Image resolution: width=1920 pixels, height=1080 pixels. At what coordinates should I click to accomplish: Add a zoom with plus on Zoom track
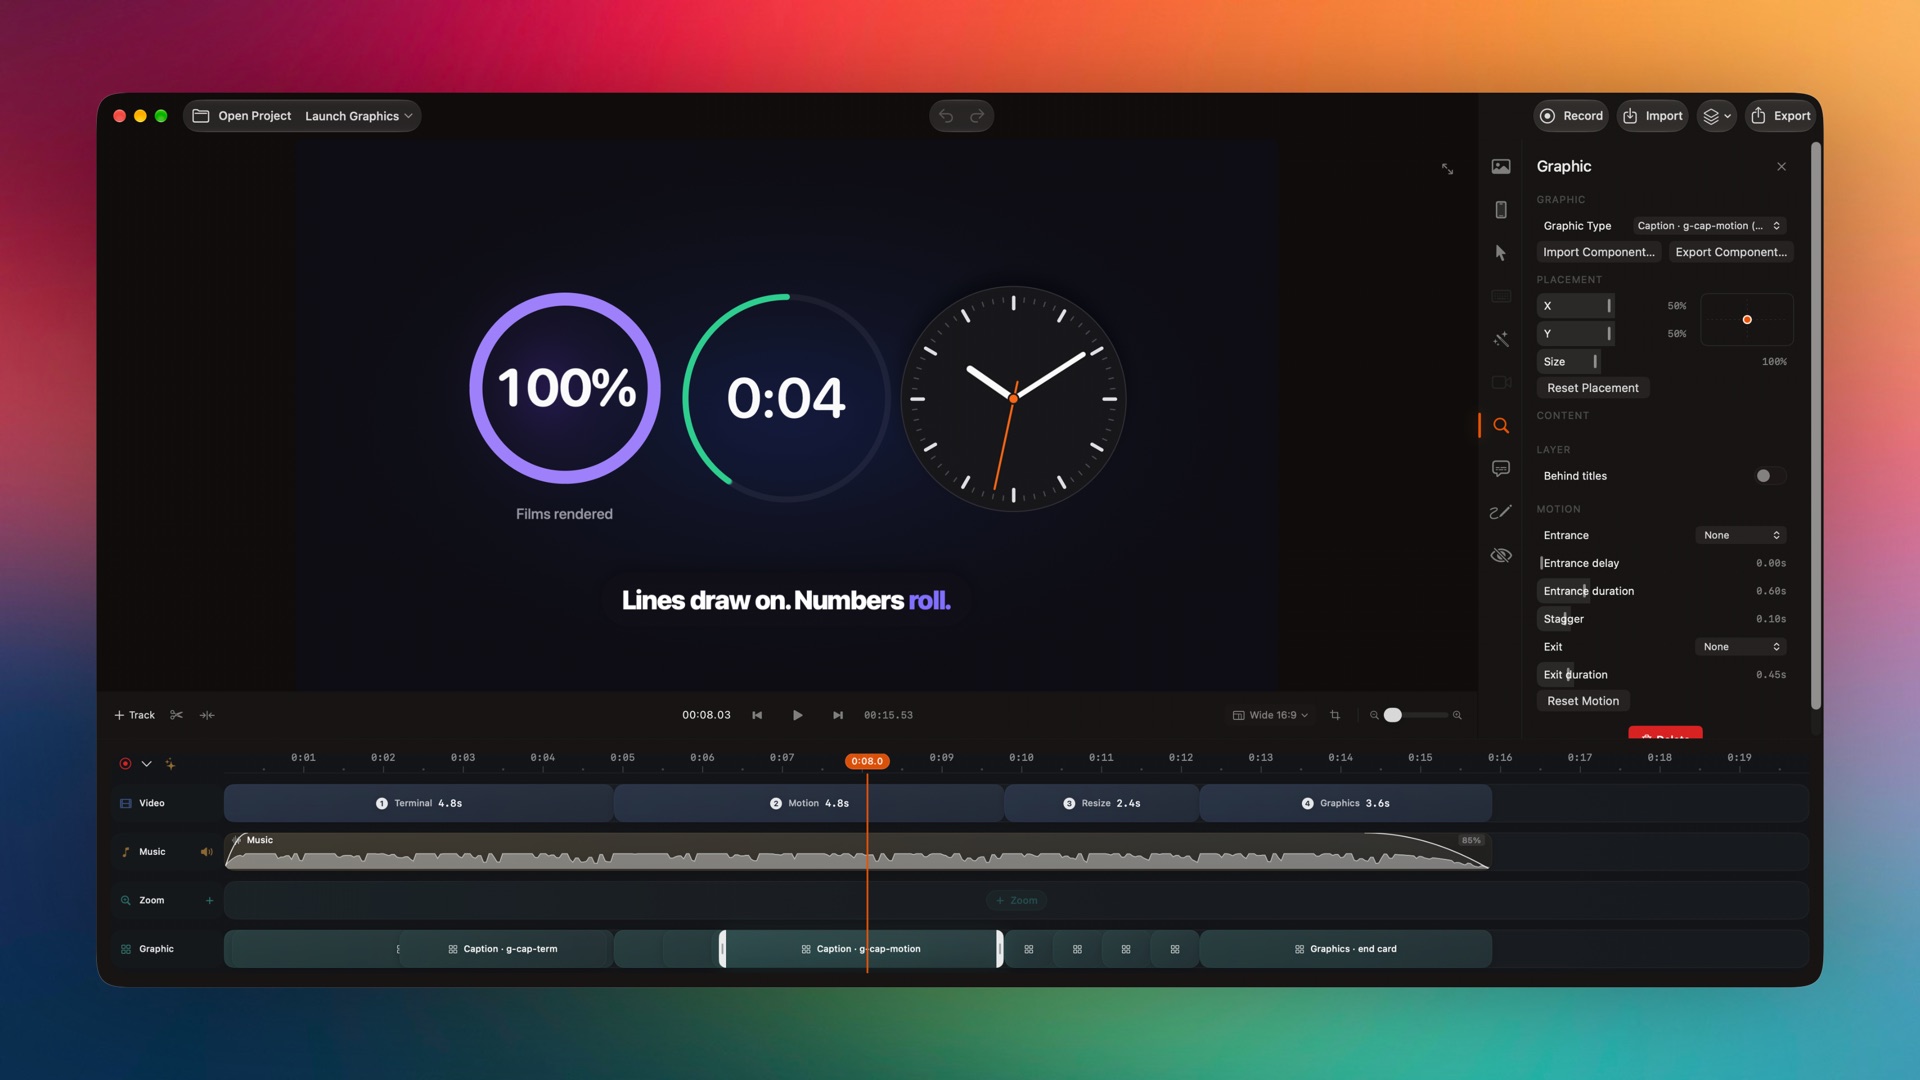click(209, 901)
